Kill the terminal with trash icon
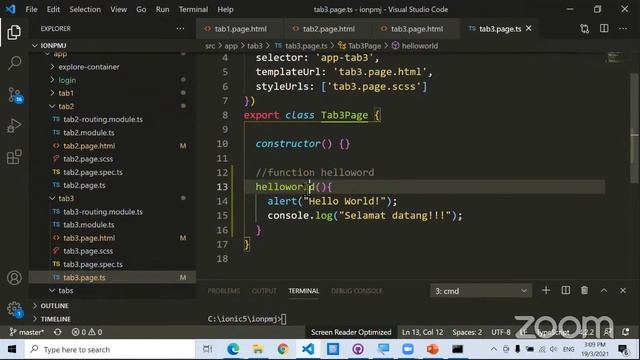The width and height of the screenshot is (640, 360). click(x=584, y=291)
